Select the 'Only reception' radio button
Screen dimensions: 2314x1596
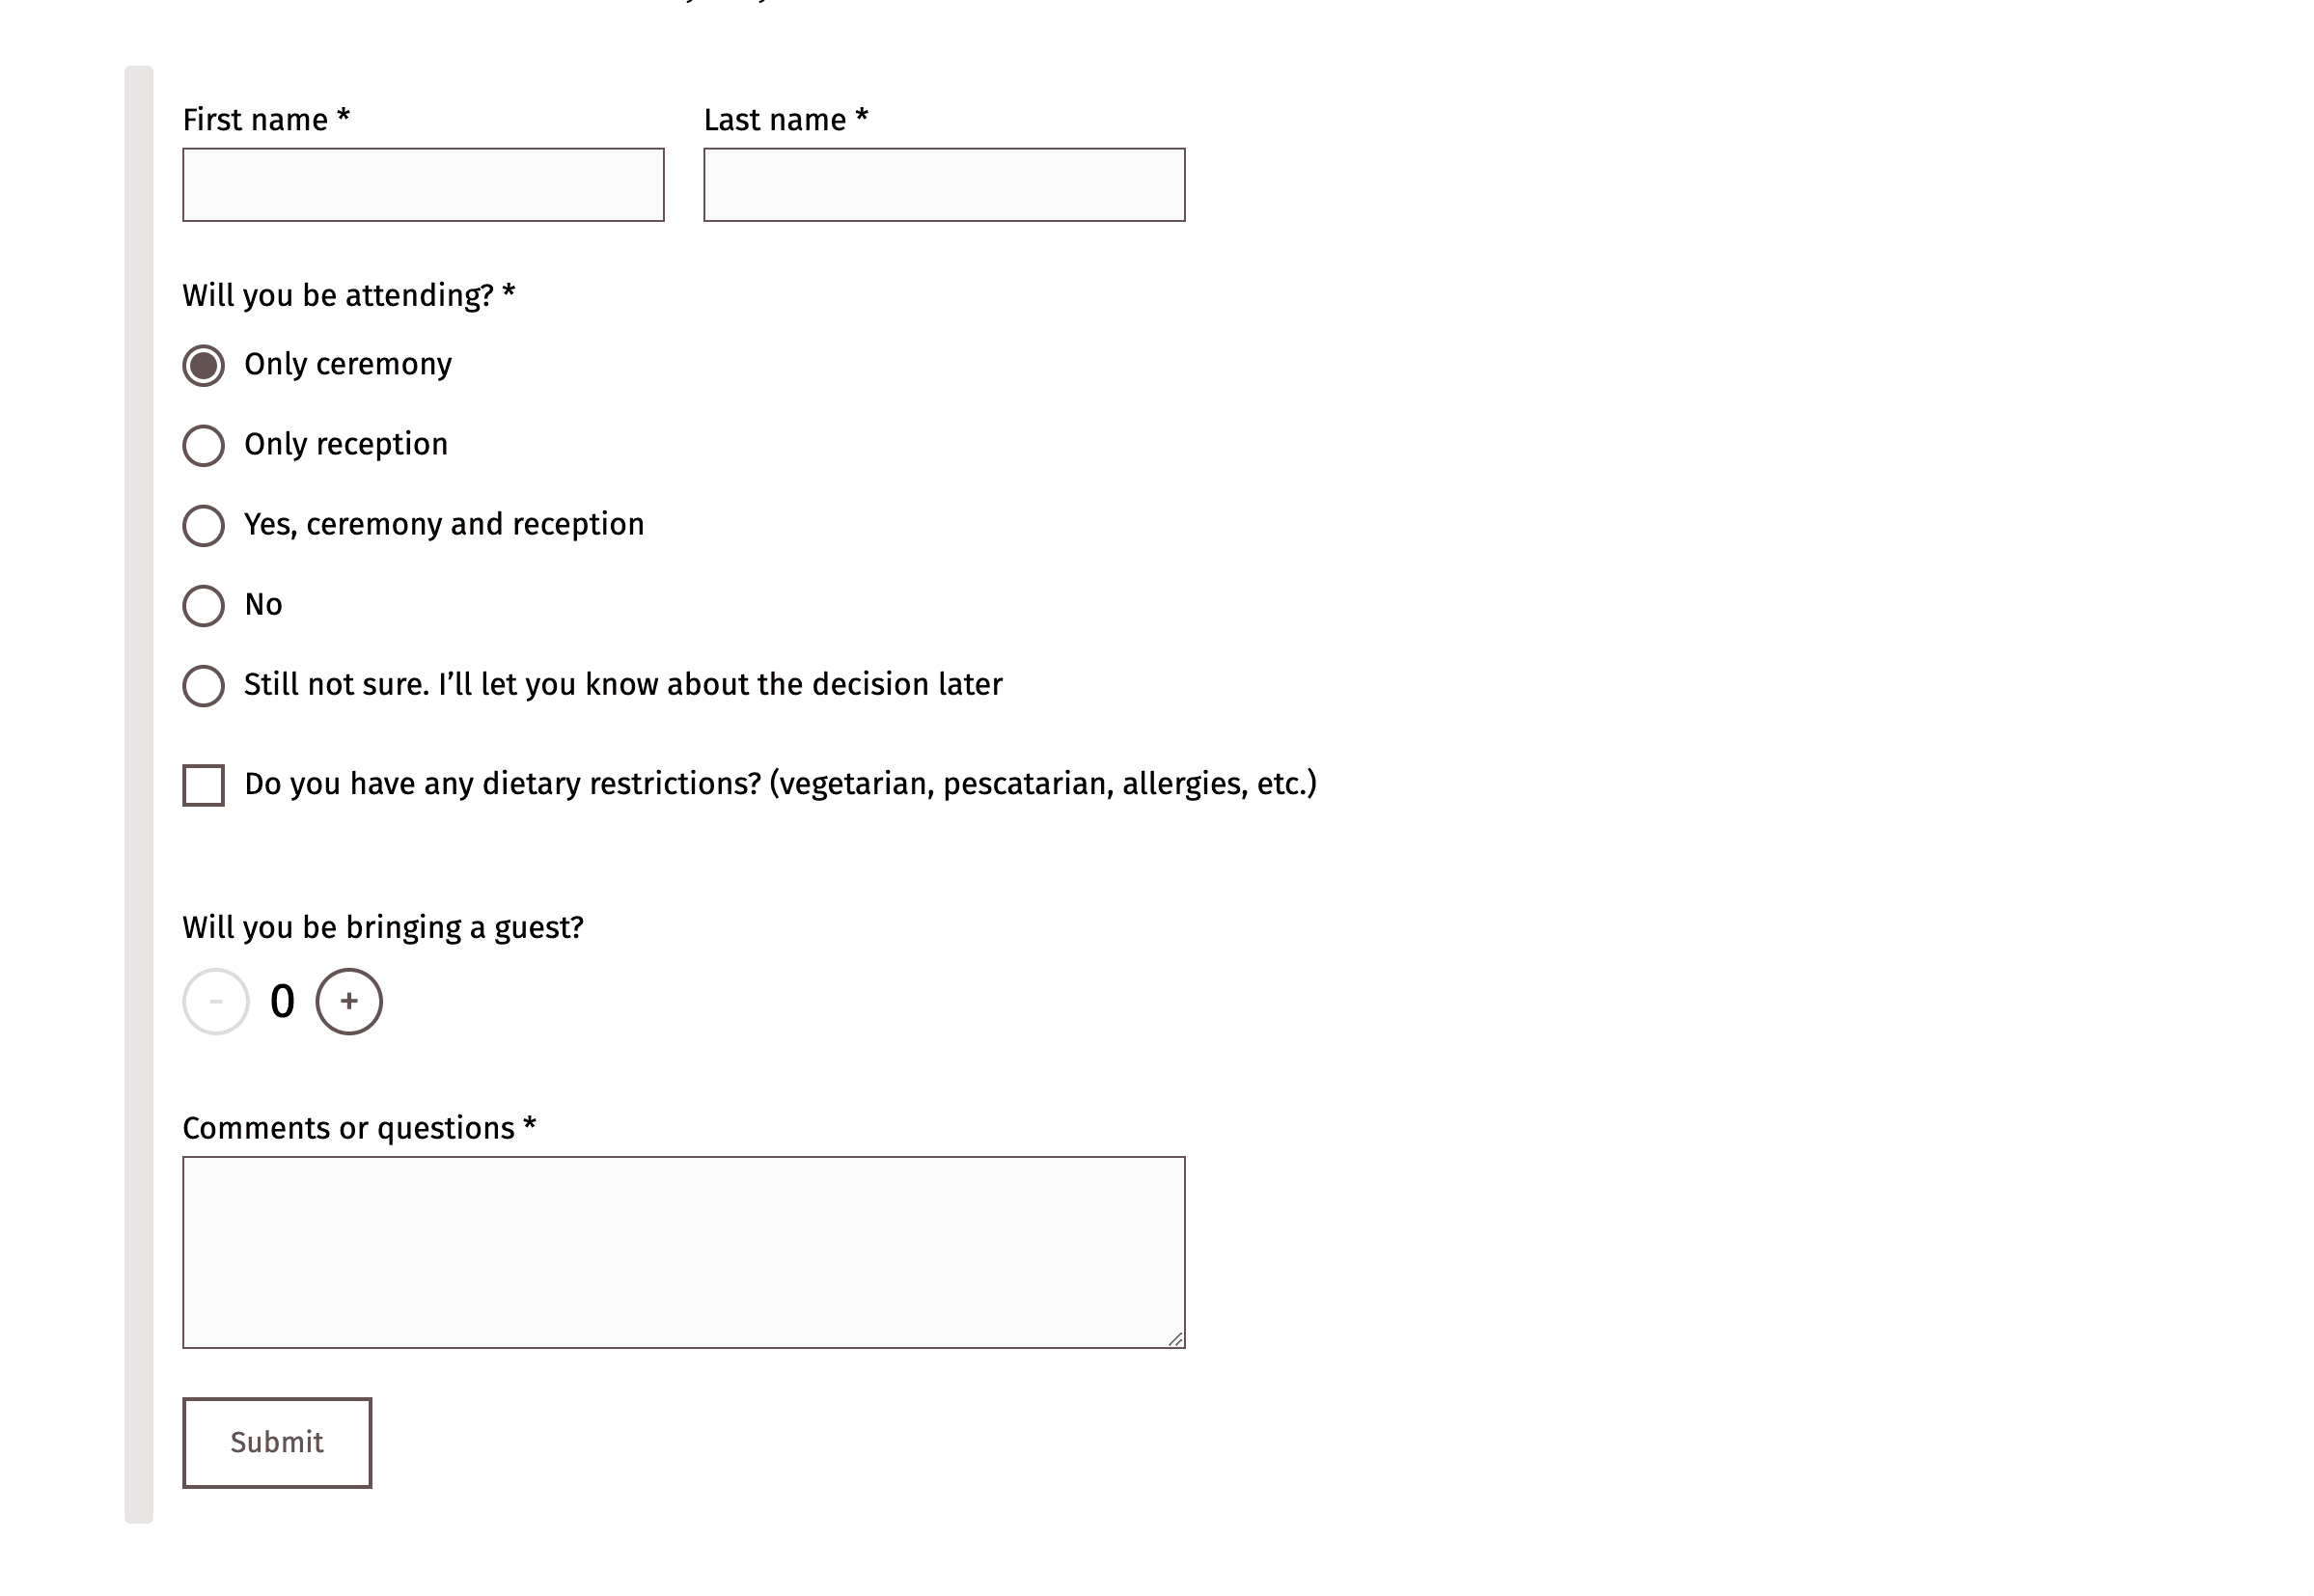pyautogui.click(x=204, y=445)
